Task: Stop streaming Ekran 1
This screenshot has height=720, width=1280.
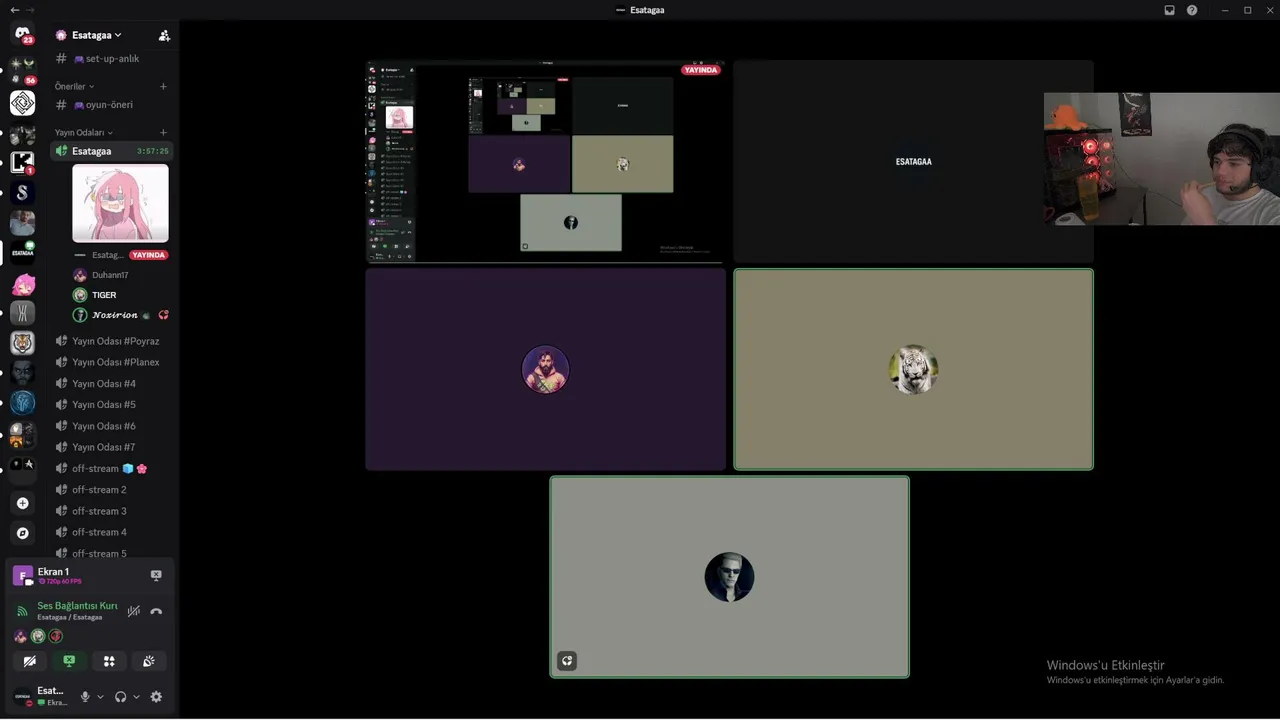Action: (x=156, y=575)
